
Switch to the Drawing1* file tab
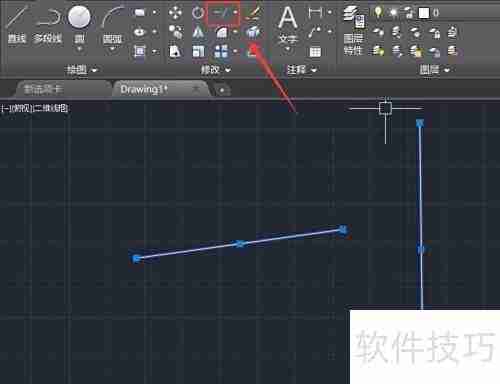(161, 89)
